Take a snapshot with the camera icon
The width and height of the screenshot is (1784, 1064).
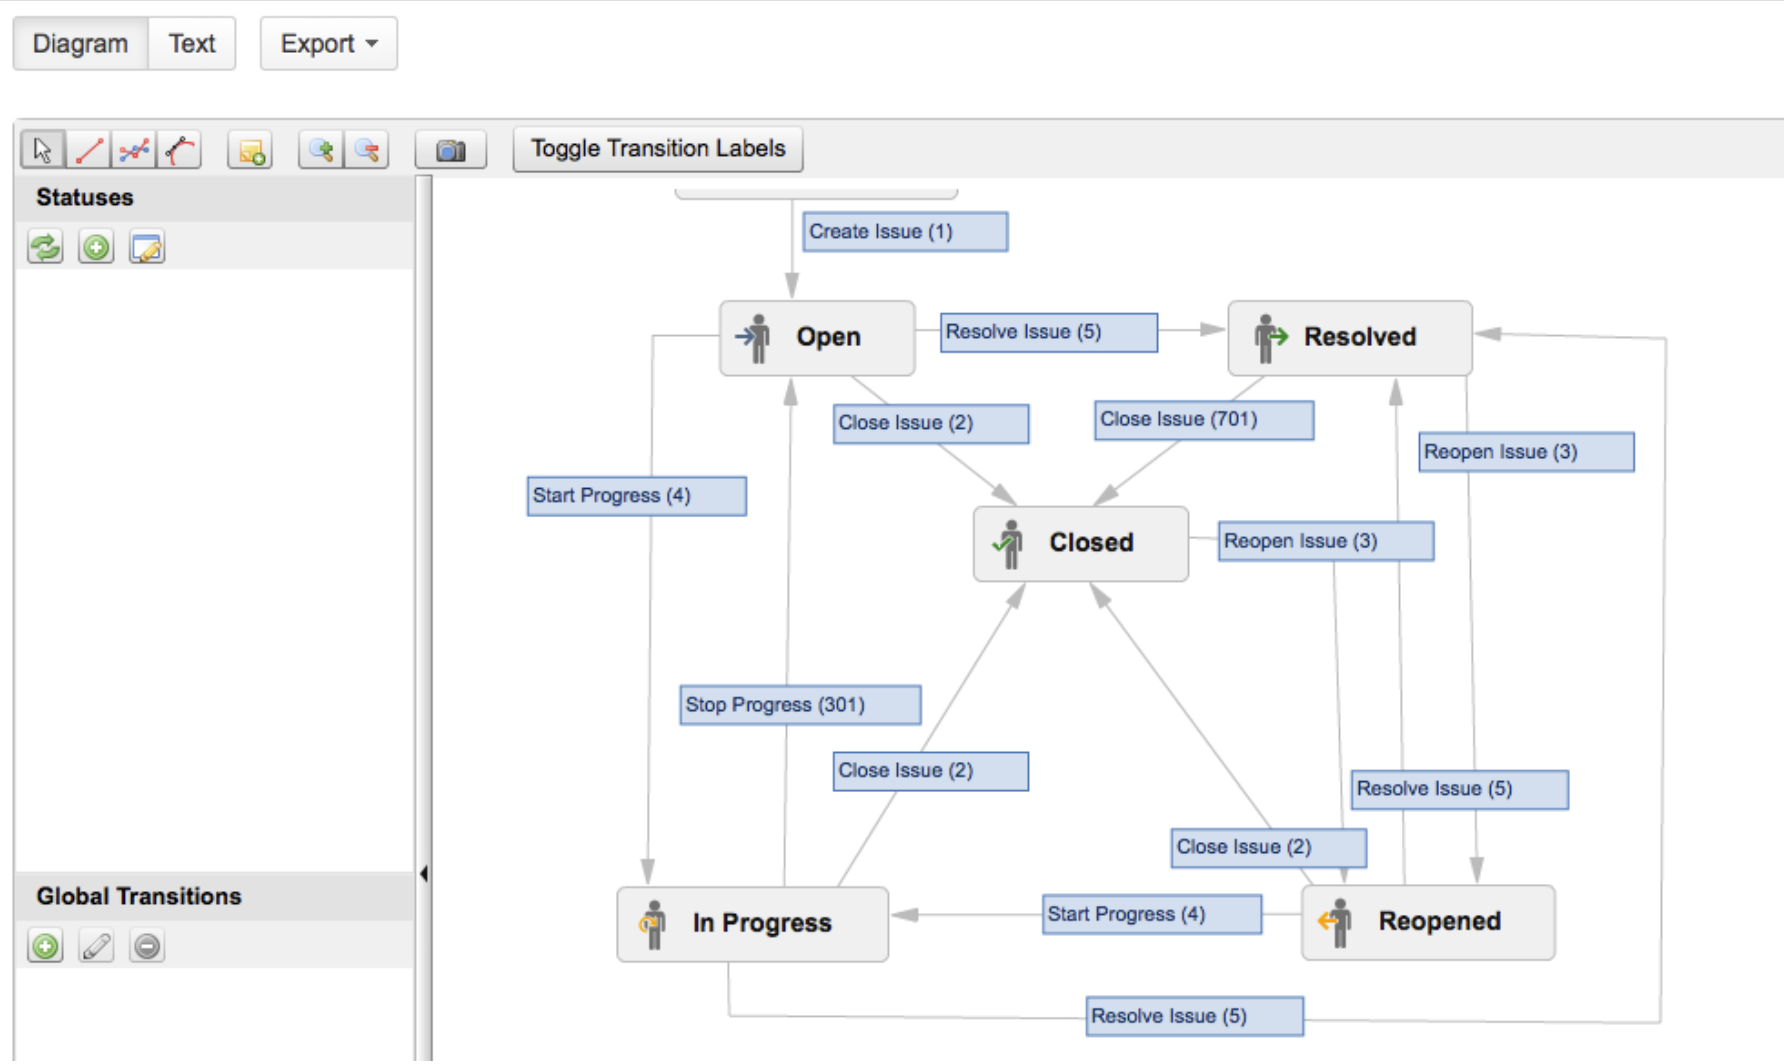point(451,150)
